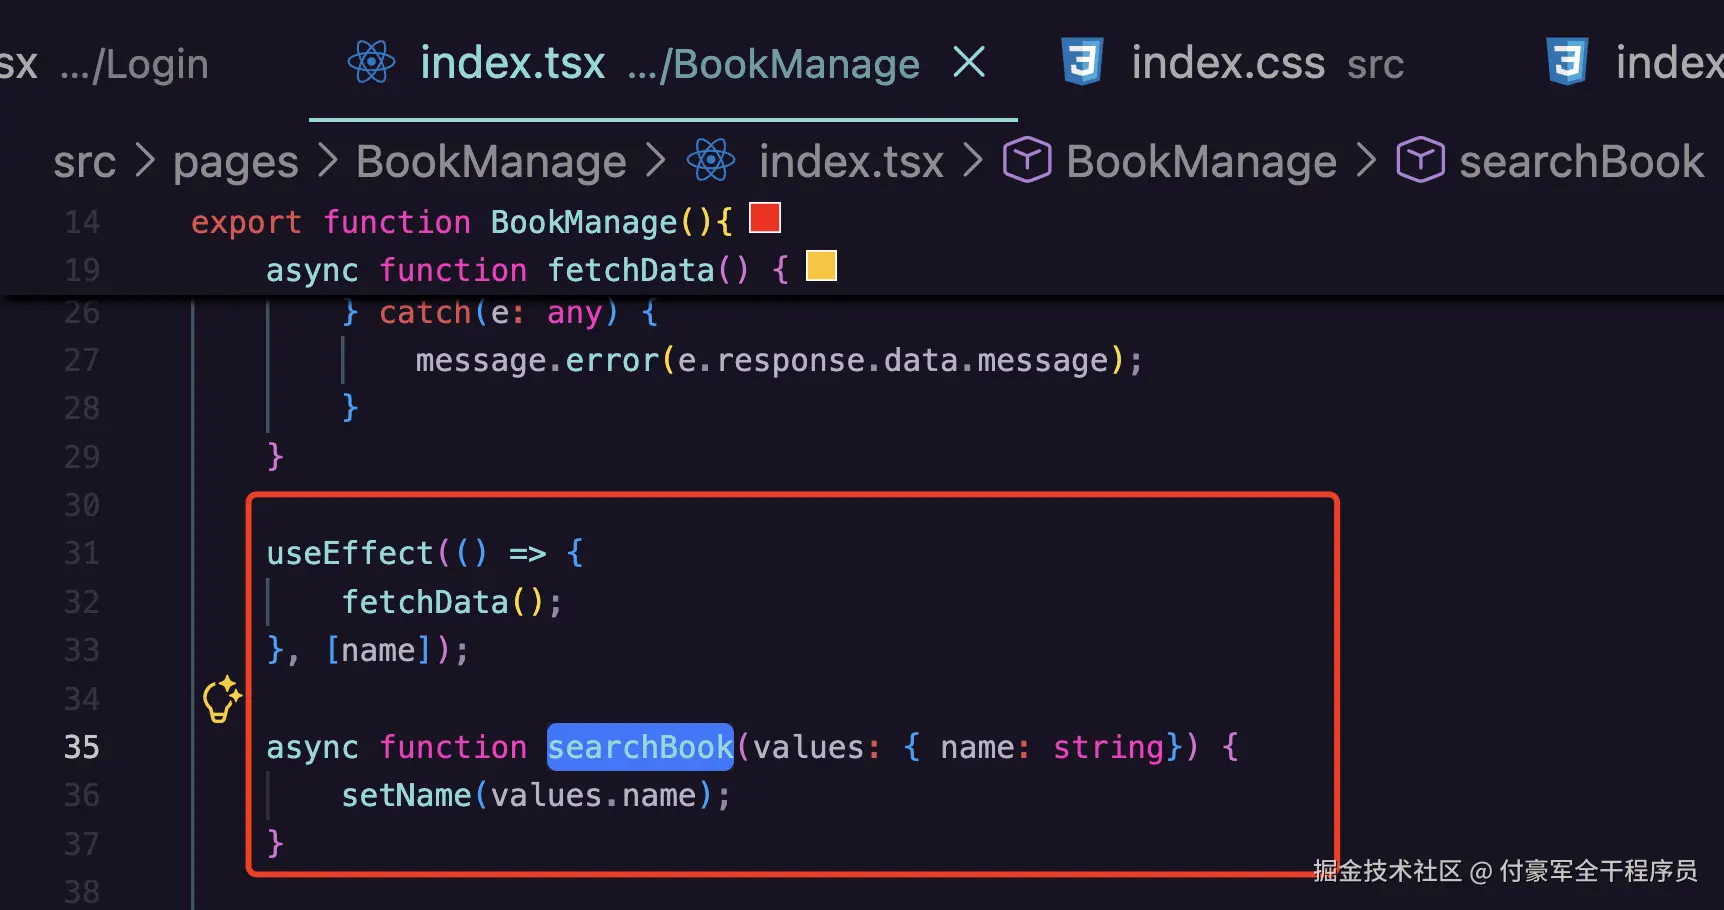Click fetchData(); on line 32

tap(452, 602)
